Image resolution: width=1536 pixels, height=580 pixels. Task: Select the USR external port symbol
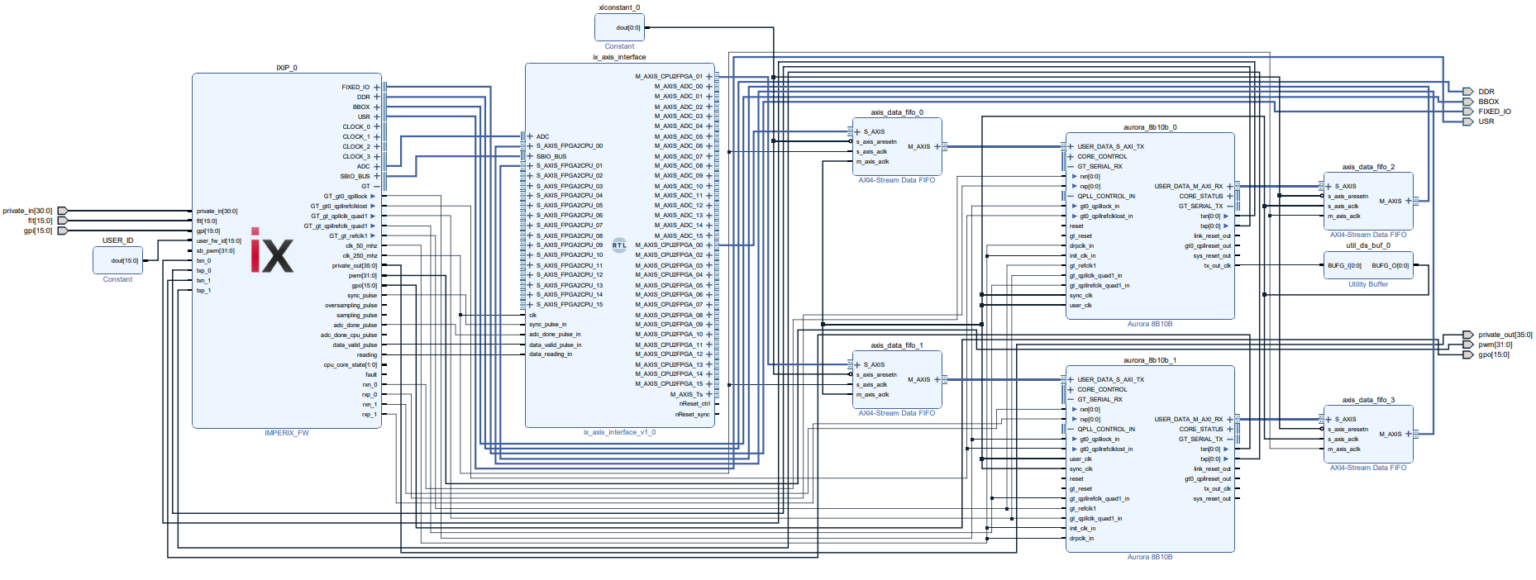pyautogui.click(x=1468, y=121)
